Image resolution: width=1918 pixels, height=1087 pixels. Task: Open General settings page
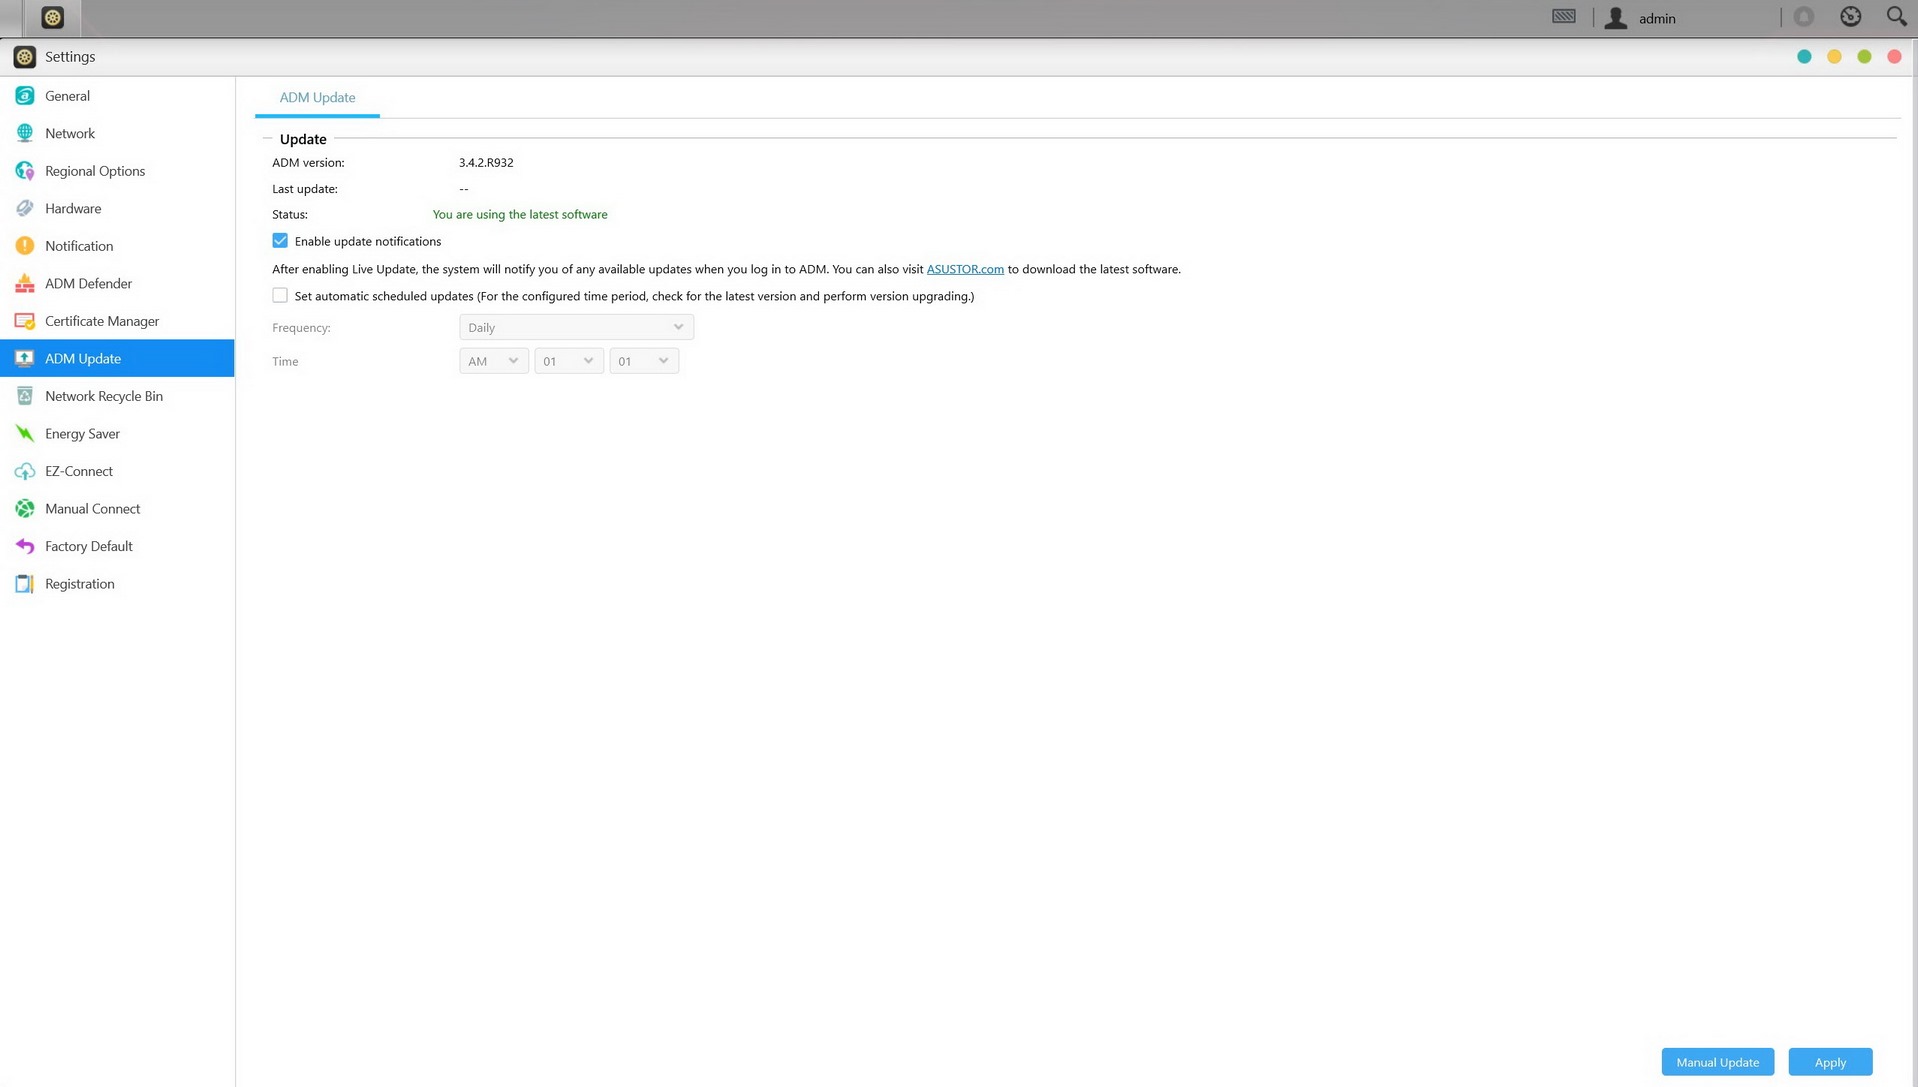coord(117,96)
